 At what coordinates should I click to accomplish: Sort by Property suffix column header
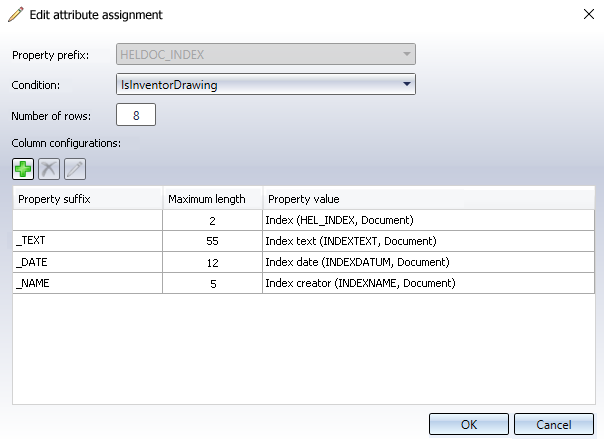click(87, 199)
